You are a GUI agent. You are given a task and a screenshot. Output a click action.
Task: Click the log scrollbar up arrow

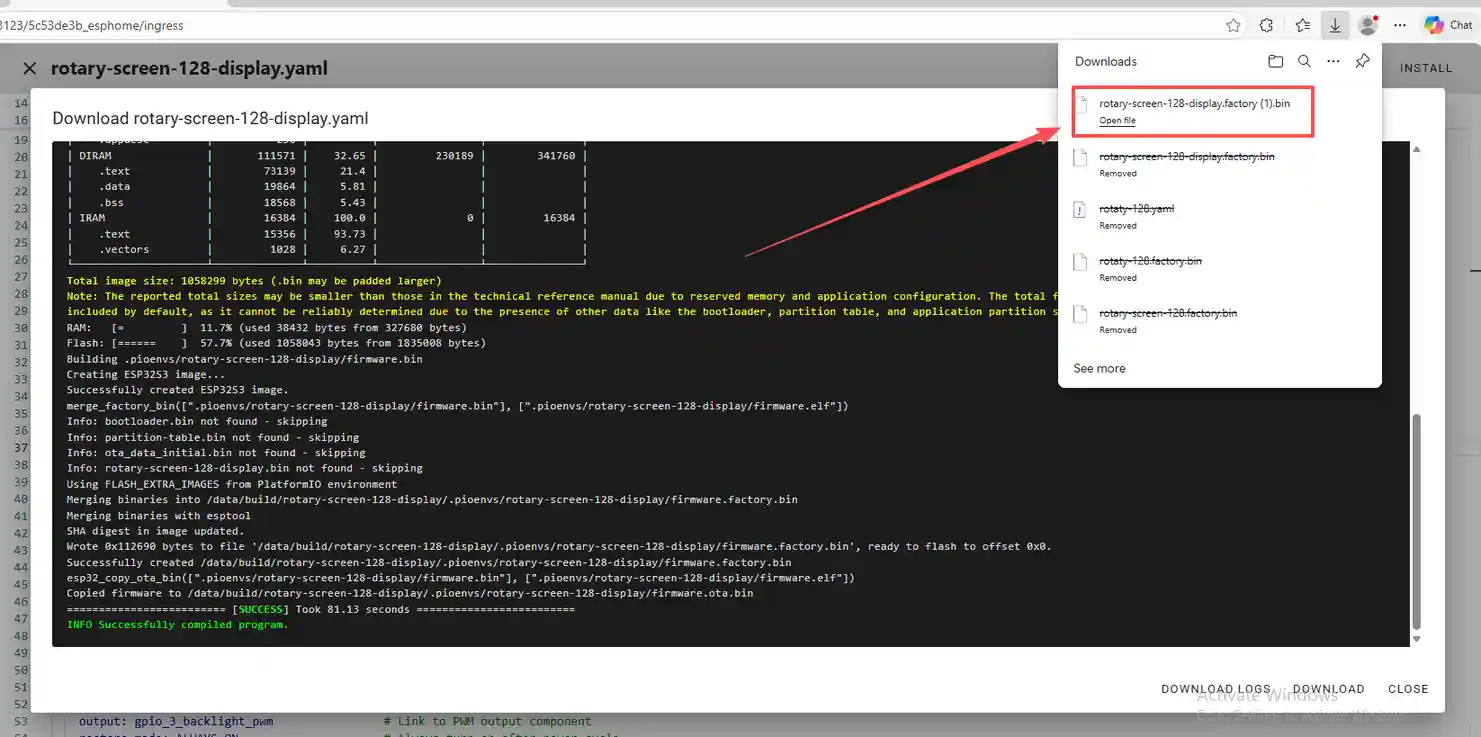click(x=1416, y=149)
